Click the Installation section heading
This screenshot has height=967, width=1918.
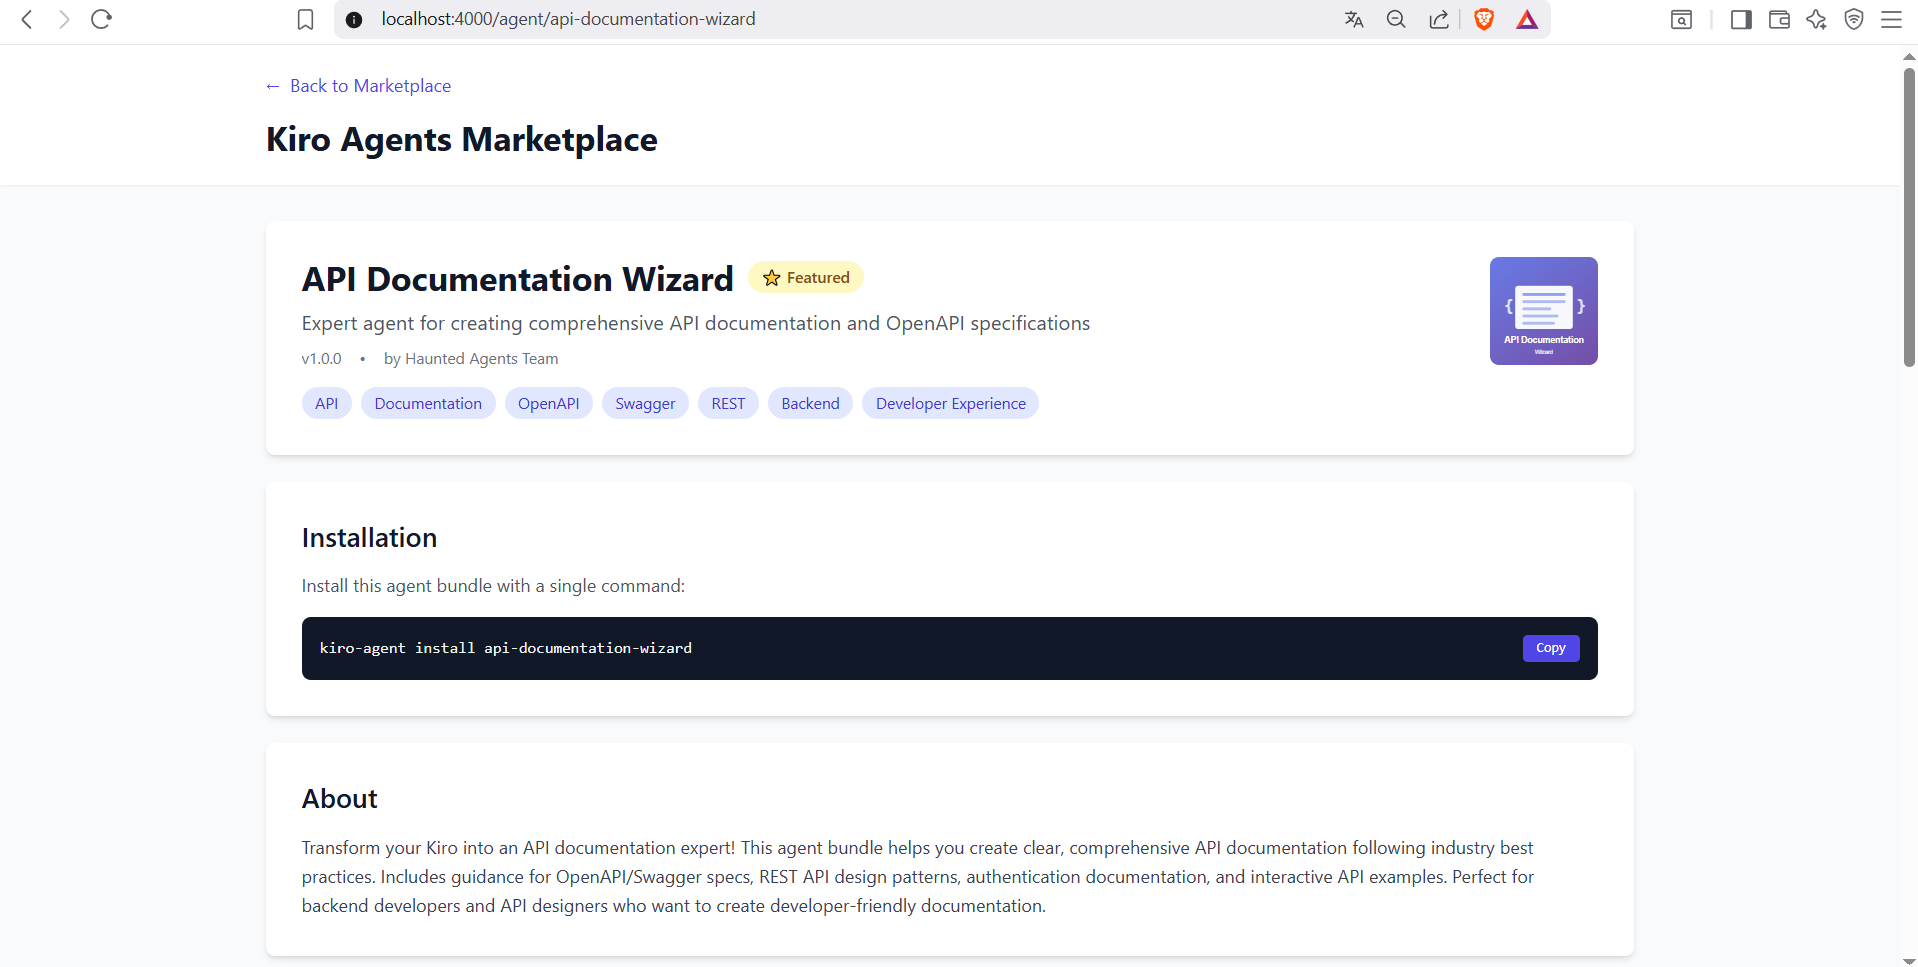370,538
